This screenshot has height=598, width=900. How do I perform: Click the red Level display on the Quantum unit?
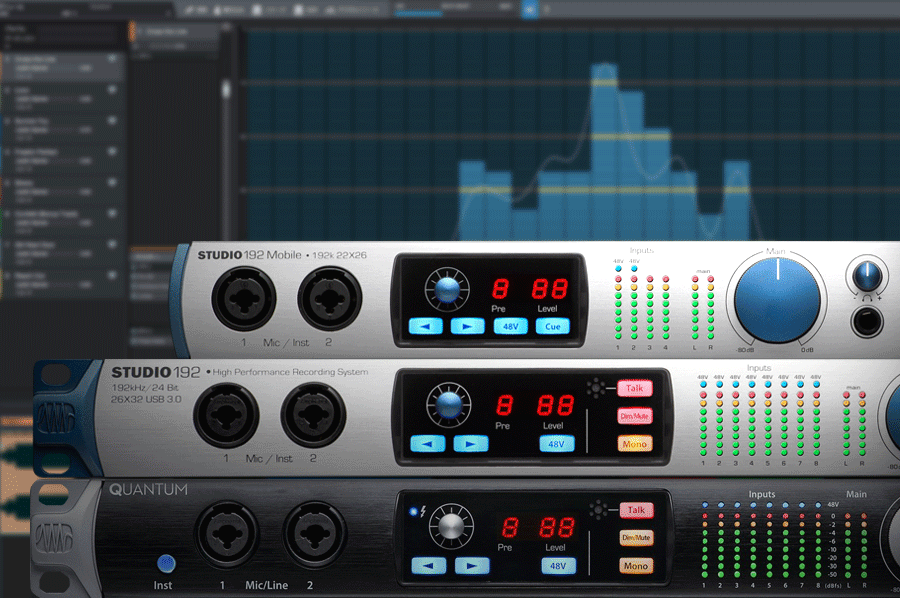pyautogui.click(x=556, y=527)
